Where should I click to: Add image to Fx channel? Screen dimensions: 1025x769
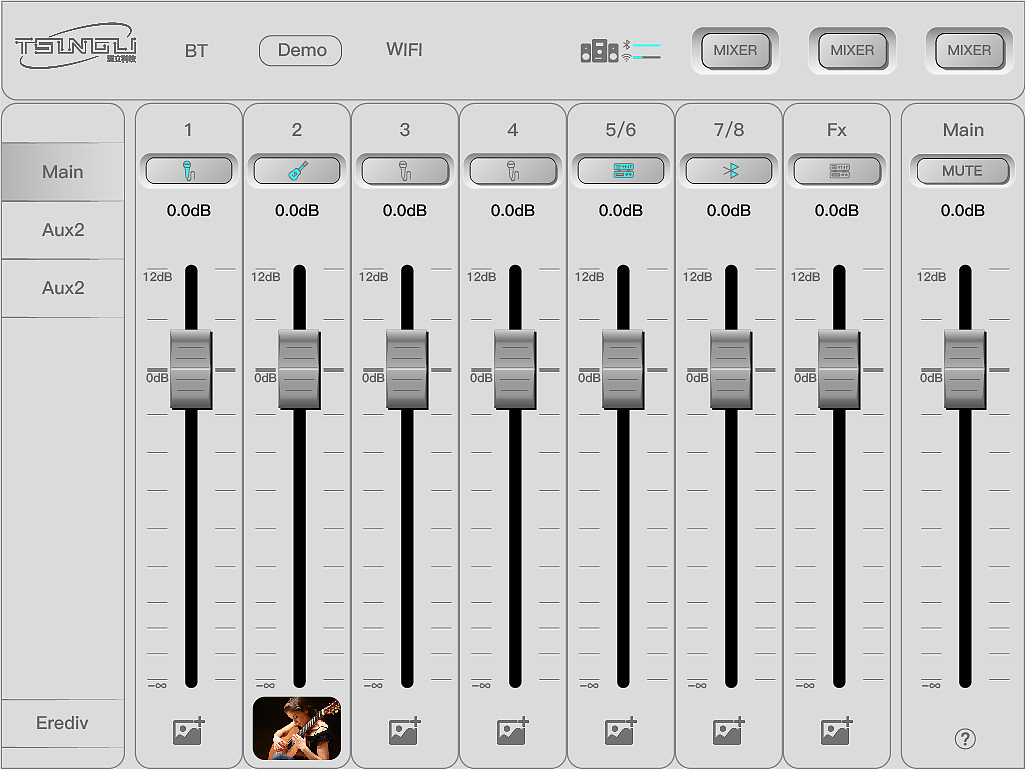point(837,731)
